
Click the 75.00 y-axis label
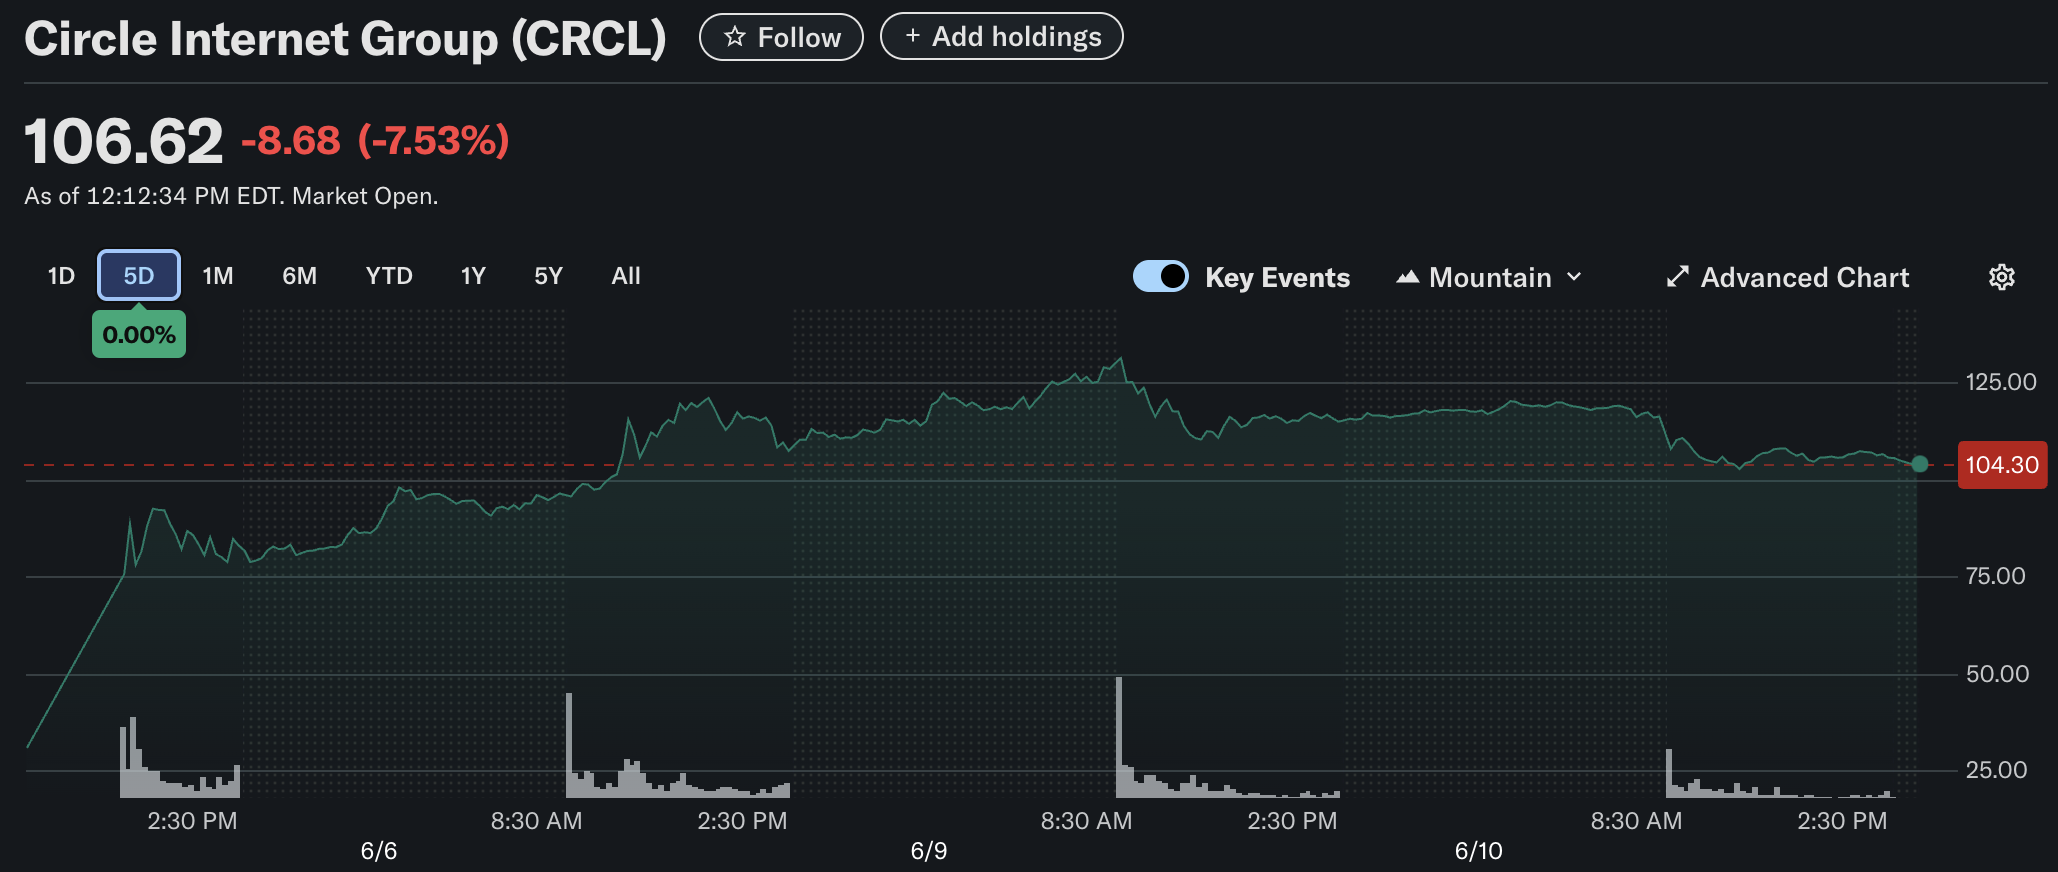point(1995,576)
